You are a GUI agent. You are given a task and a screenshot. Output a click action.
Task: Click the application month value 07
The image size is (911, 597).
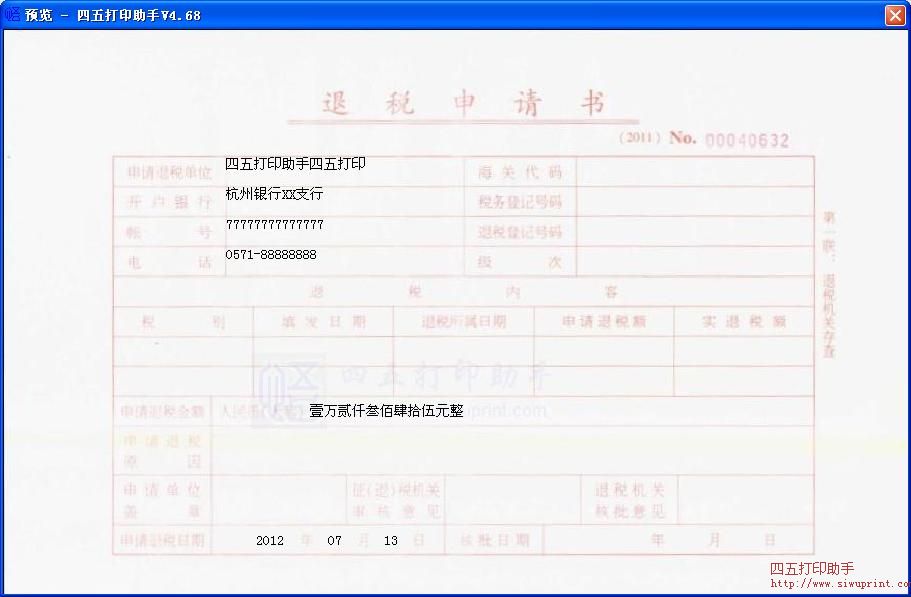[x=334, y=541]
